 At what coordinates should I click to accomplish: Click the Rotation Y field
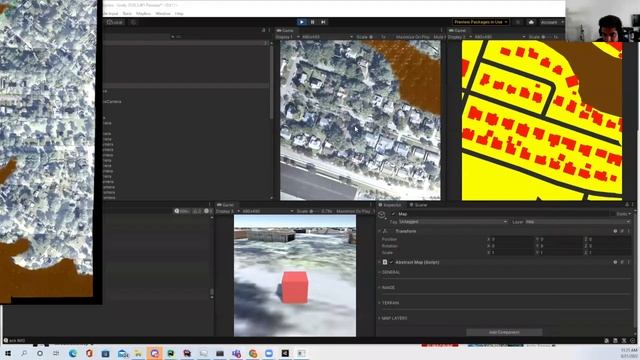click(x=561, y=246)
